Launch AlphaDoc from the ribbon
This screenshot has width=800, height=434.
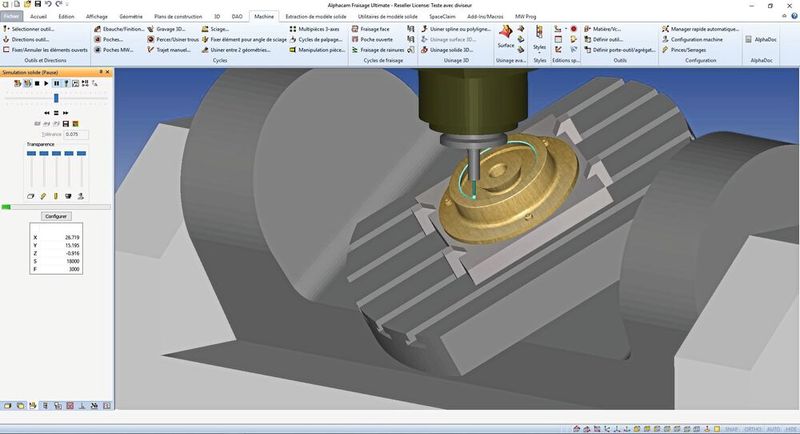pos(761,39)
